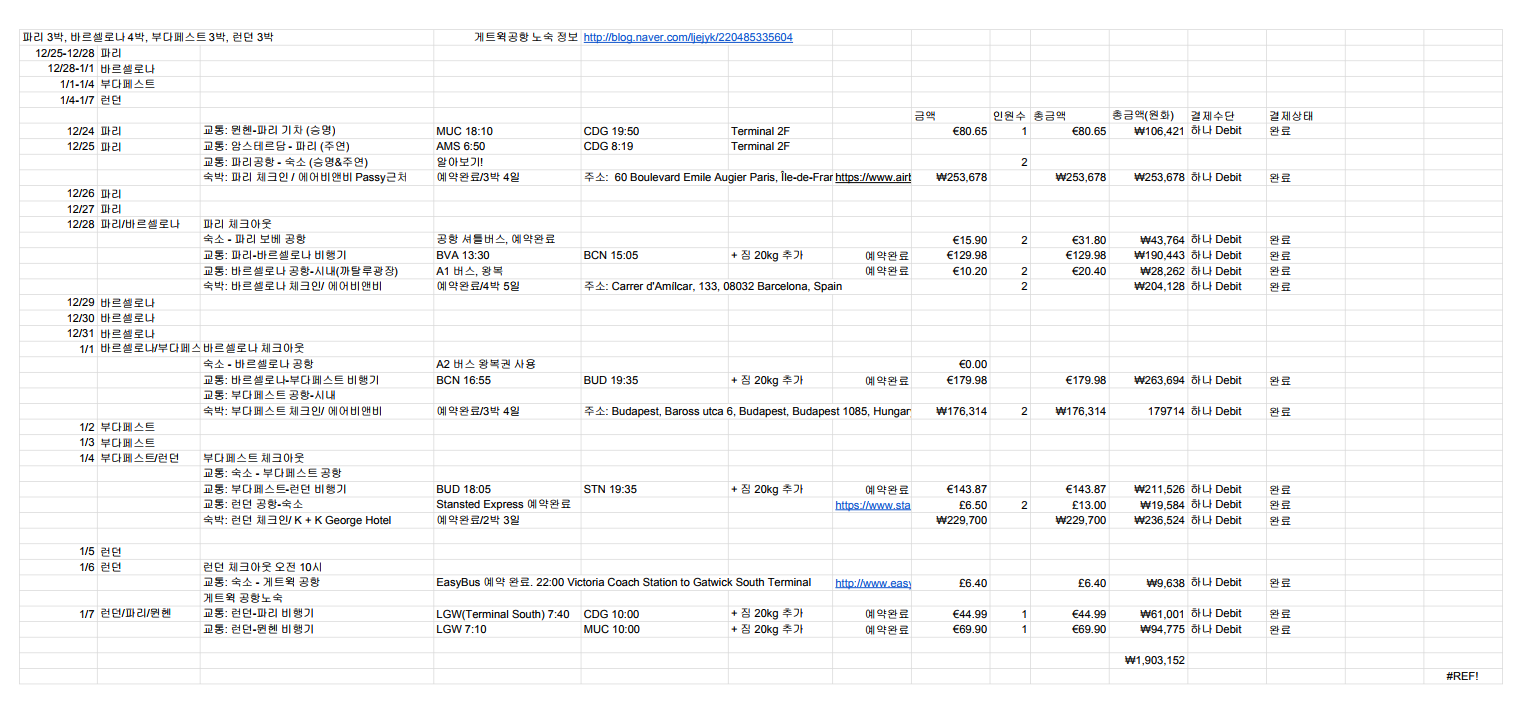
Task: Open the blog.naver.com link
Action: (687, 38)
